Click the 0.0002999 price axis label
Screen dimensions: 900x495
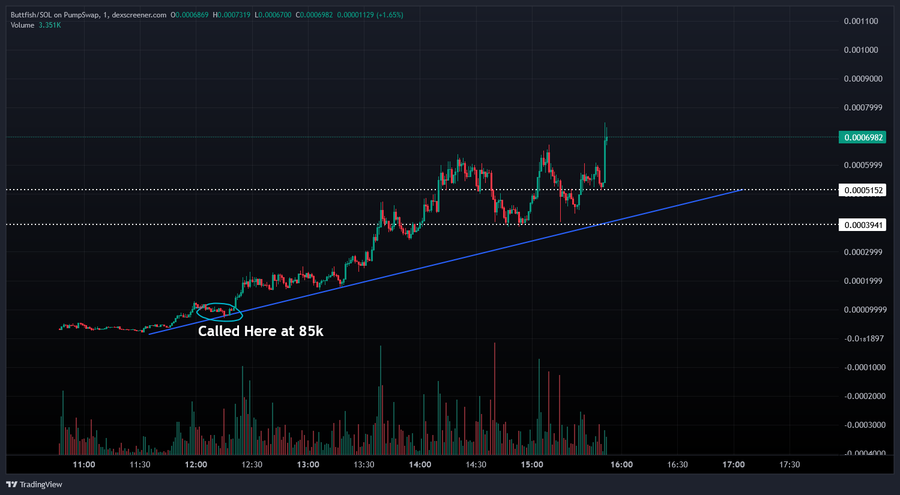pos(863,252)
